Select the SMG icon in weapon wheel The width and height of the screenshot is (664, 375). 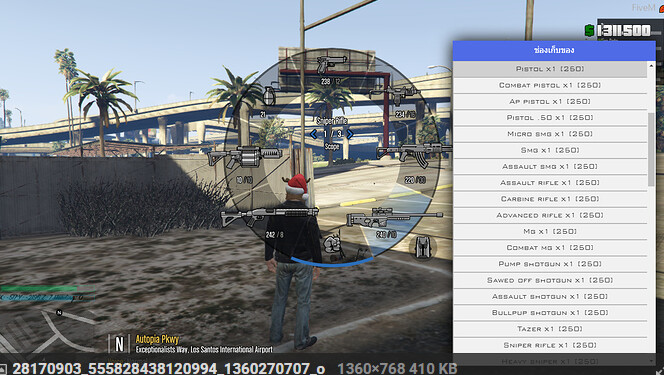[395, 95]
